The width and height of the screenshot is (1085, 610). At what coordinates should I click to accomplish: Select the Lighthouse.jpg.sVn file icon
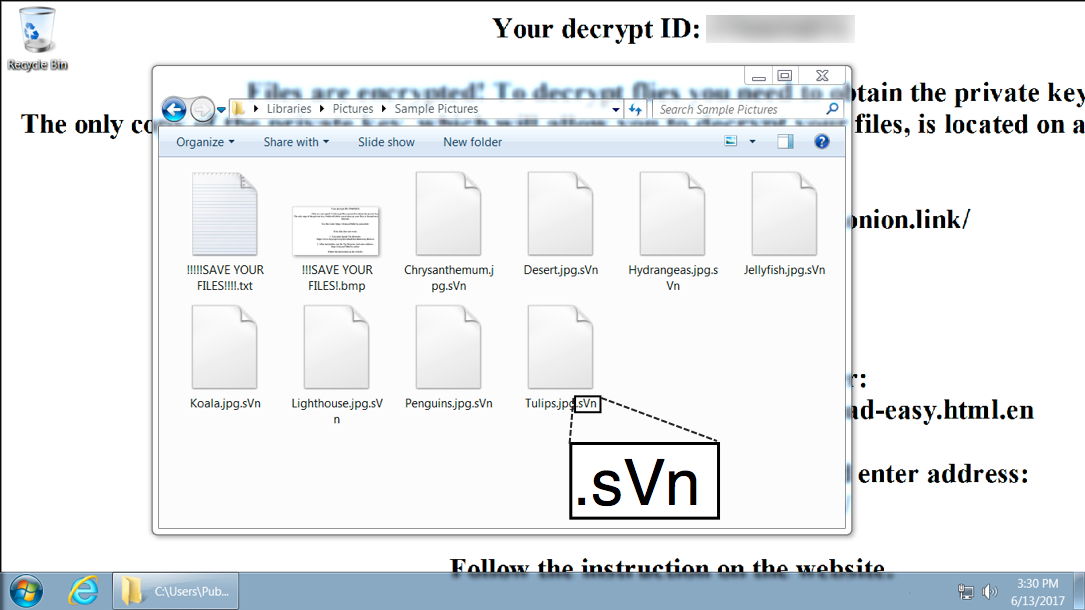(x=336, y=348)
